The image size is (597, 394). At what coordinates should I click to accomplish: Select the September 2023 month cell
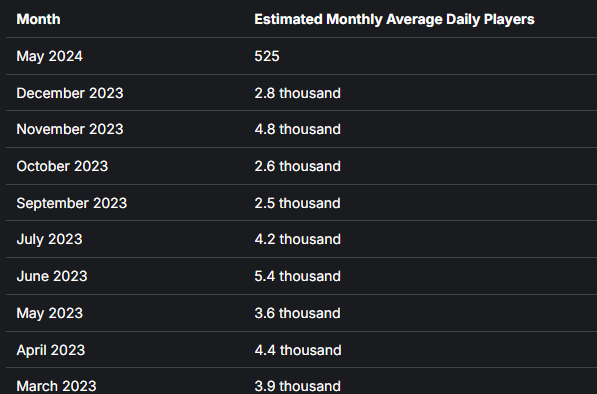click(72, 203)
